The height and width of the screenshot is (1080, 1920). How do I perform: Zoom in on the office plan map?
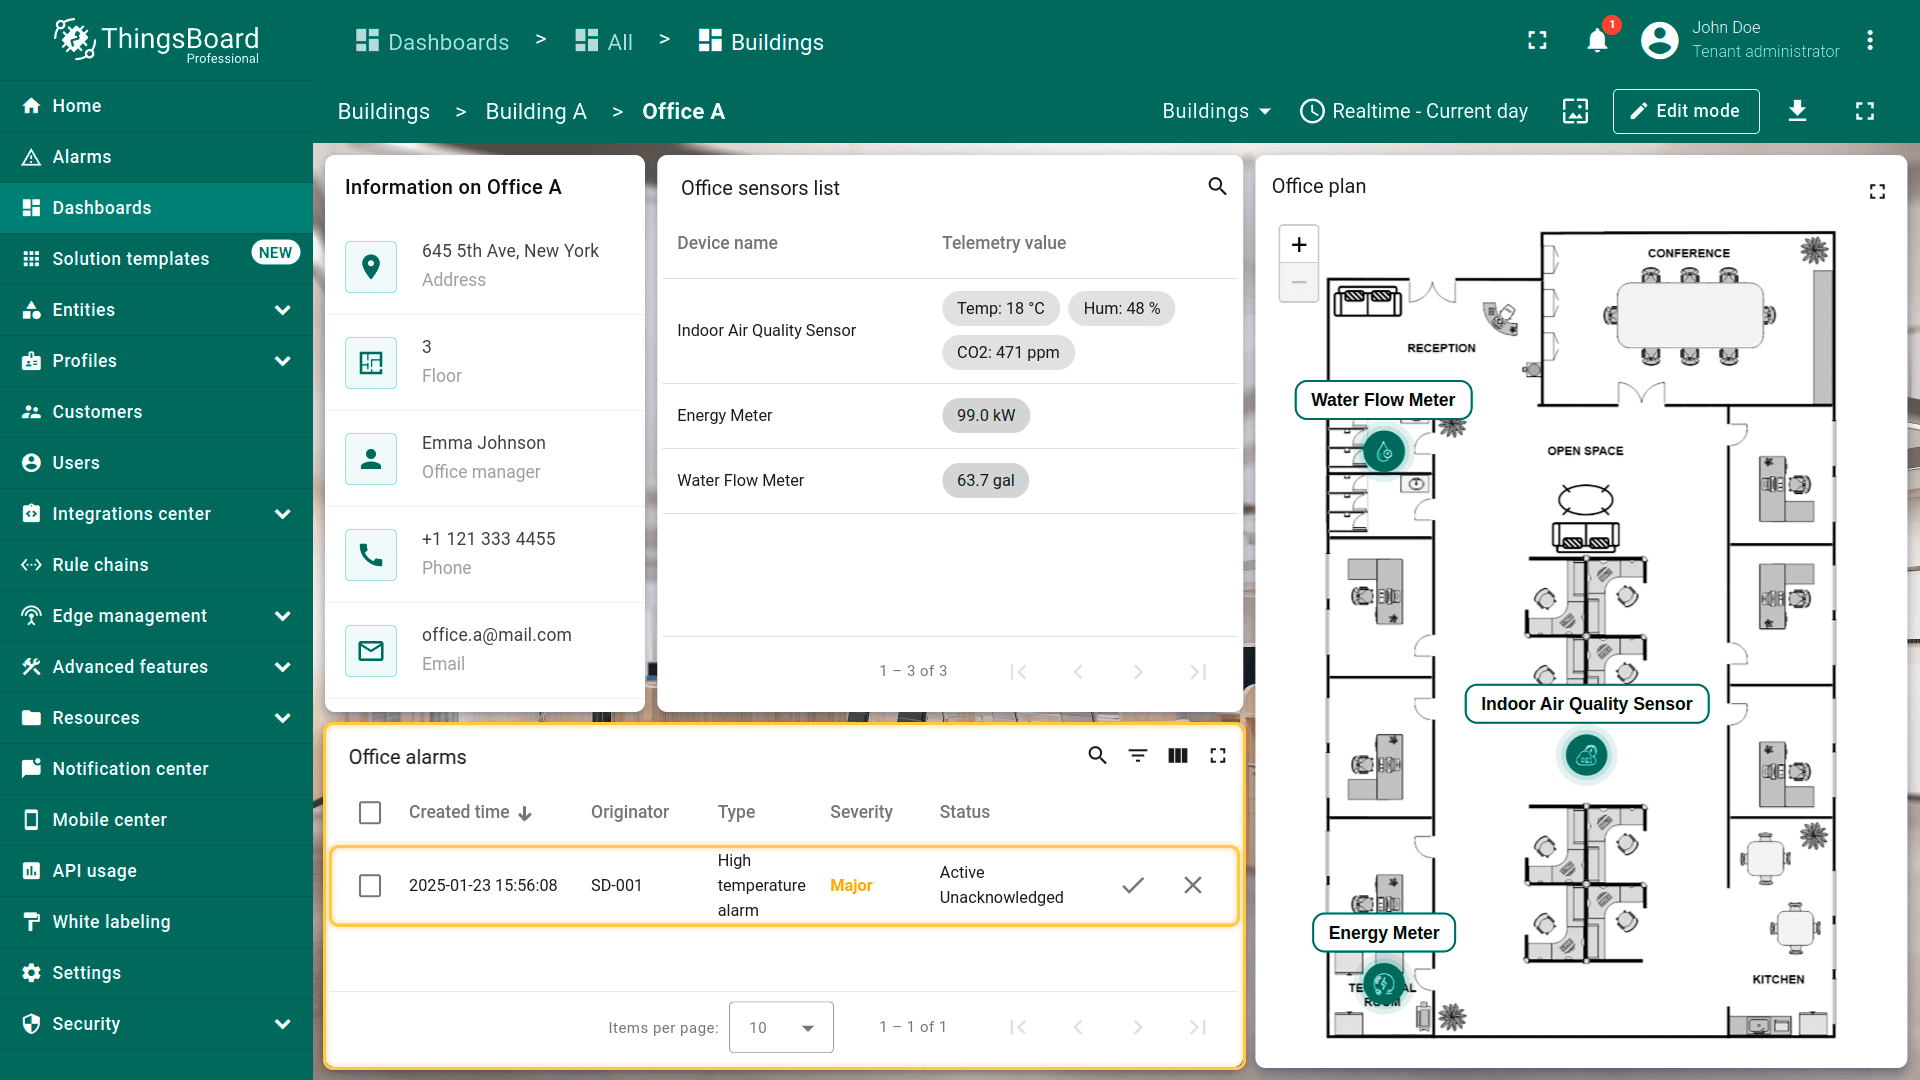point(1298,245)
